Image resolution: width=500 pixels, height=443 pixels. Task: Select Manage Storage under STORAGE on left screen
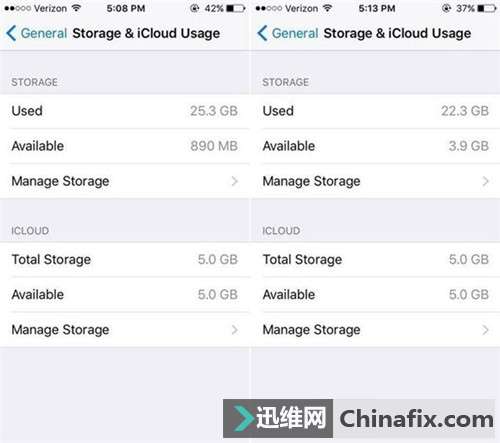pos(124,181)
